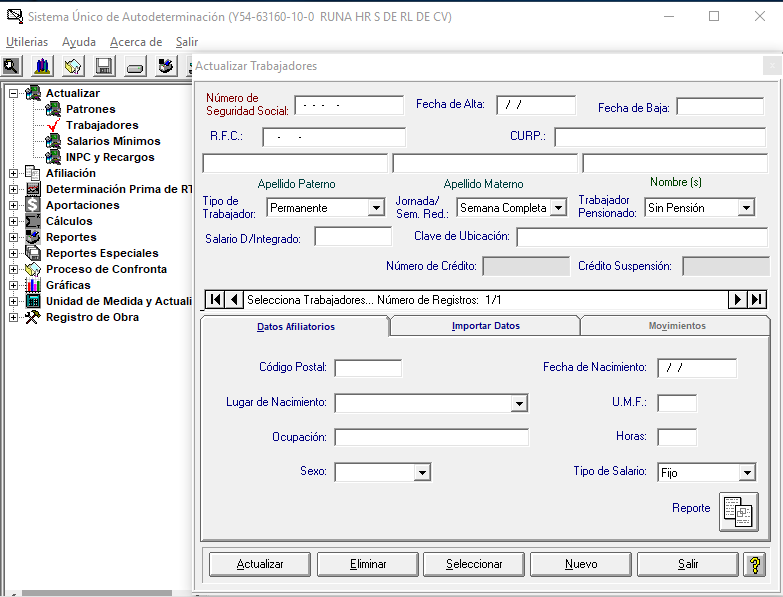Go to previous worker record
783x597 pixels.
[x=234, y=299]
